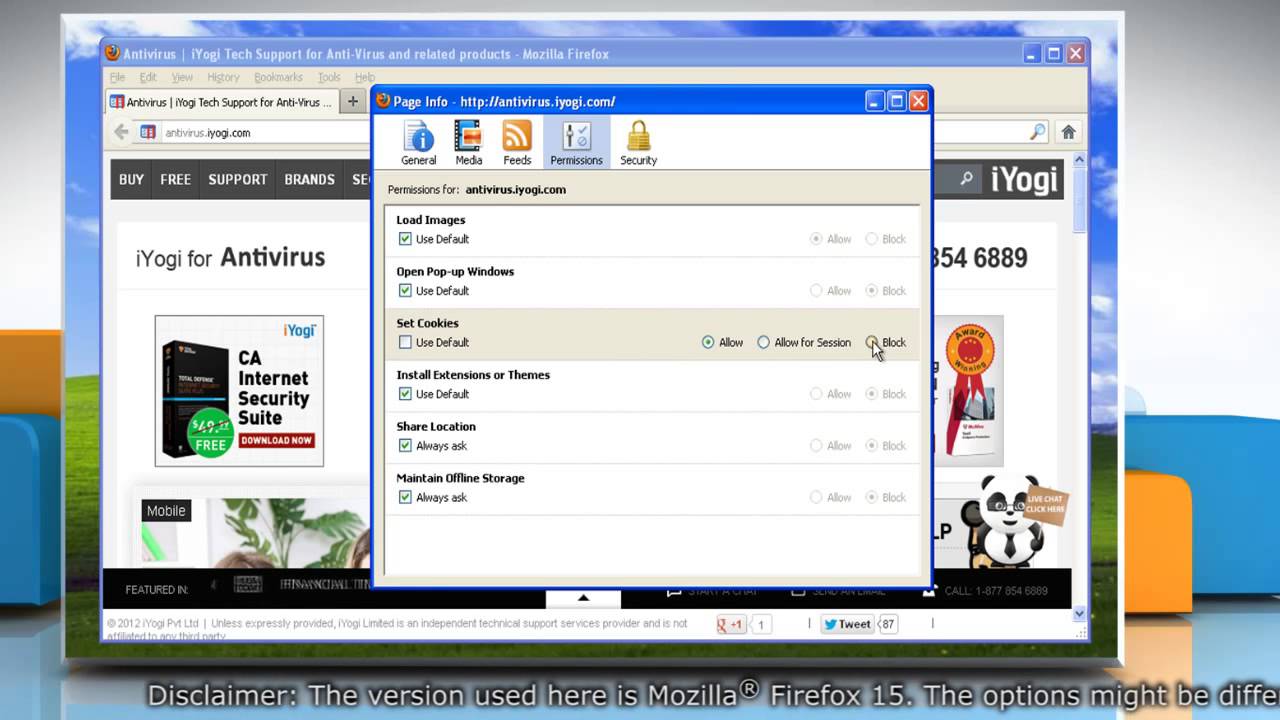Open the File menu in Firefox
The height and width of the screenshot is (720, 1280).
[x=117, y=77]
